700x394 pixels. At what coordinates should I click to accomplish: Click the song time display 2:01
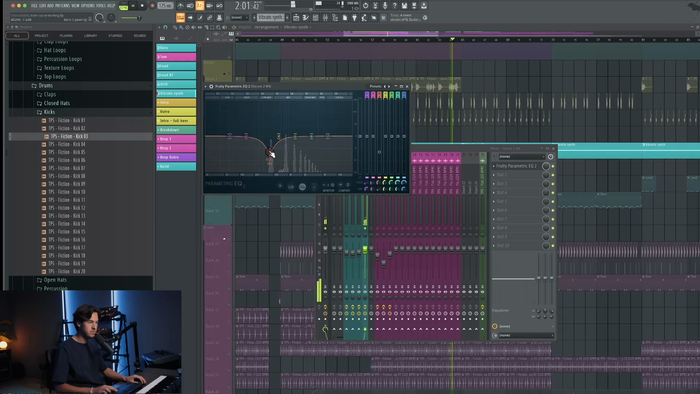tap(247, 6)
